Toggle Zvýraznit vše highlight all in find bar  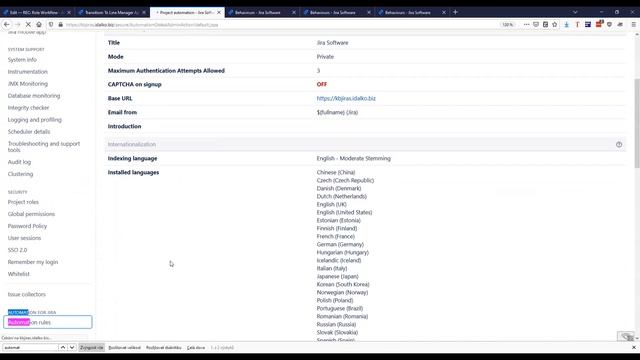coord(92,348)
